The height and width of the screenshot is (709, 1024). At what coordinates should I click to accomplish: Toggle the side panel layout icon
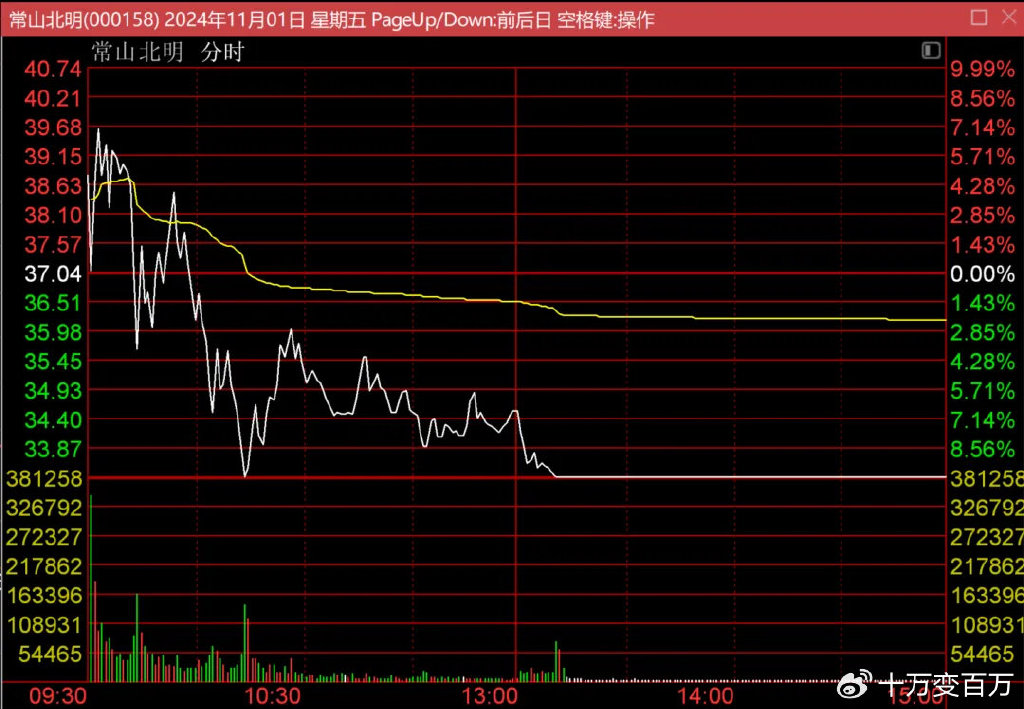[x=932, y=50]
